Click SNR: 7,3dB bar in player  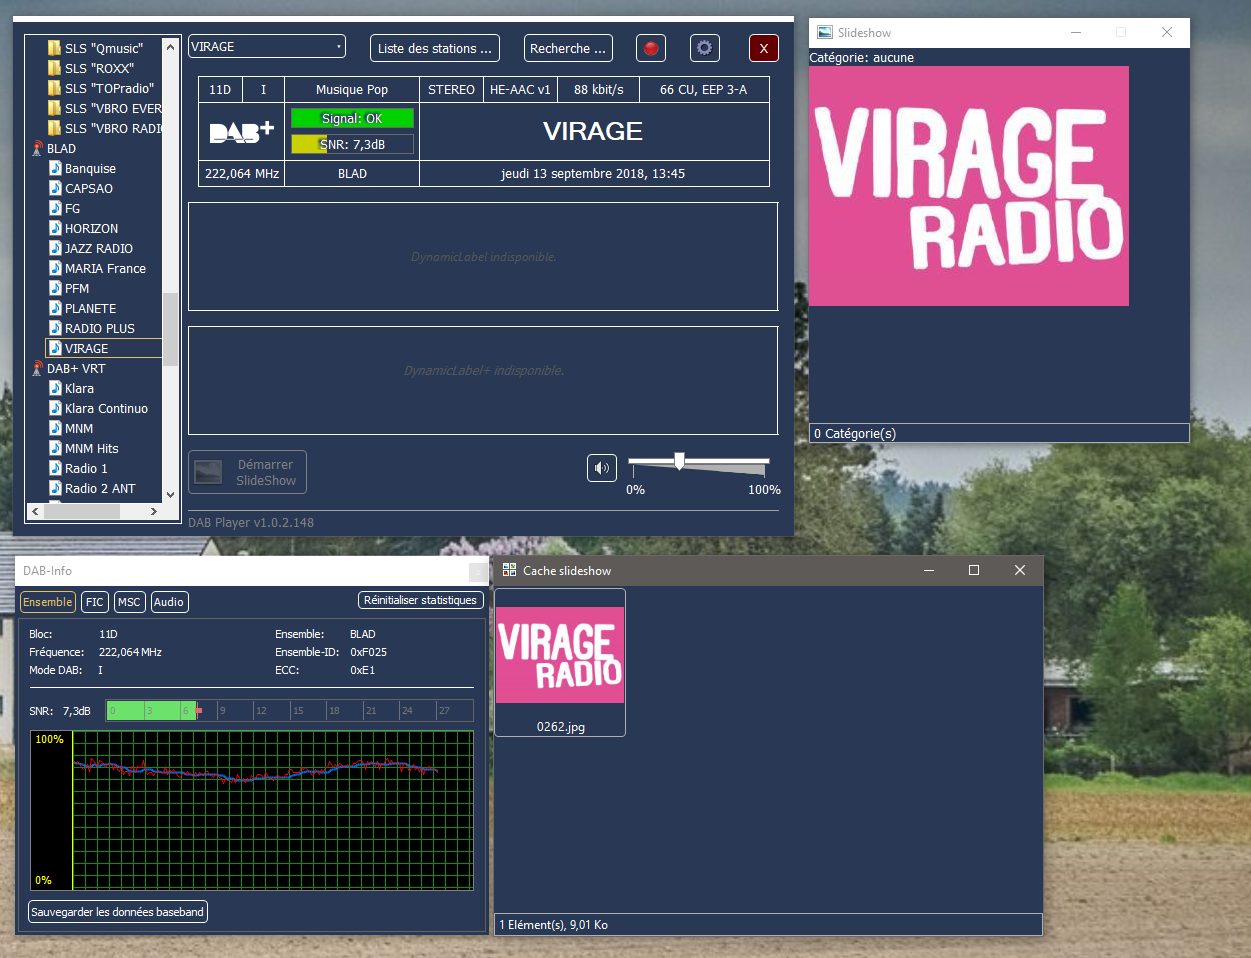pos(352,144)
